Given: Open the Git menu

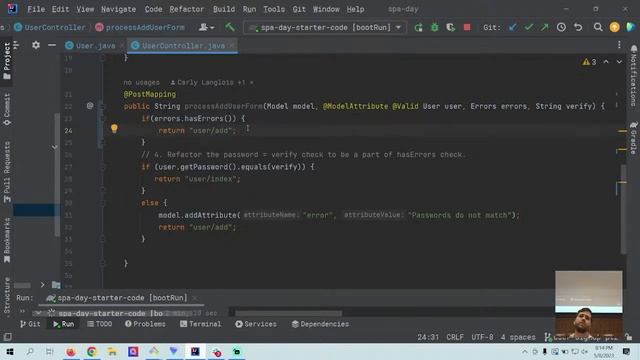Looking at the screenshot, I should [299, 9].
